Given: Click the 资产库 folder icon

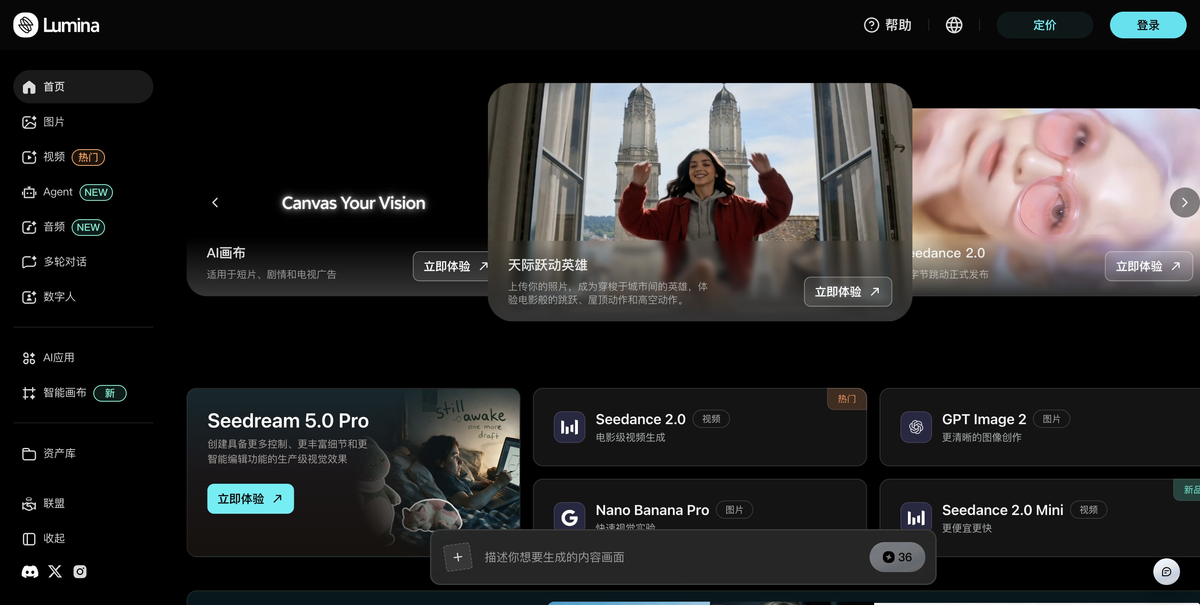Looking at the screenshot, I should 29,454.
